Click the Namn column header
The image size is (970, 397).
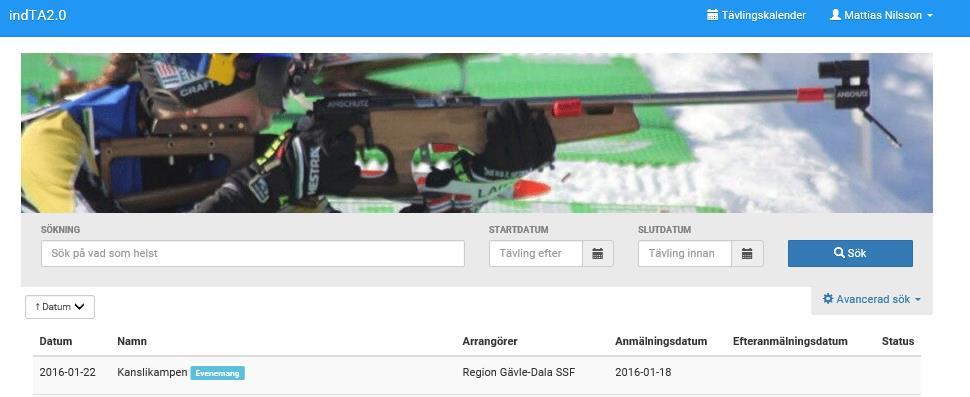[x=132, y=341]
